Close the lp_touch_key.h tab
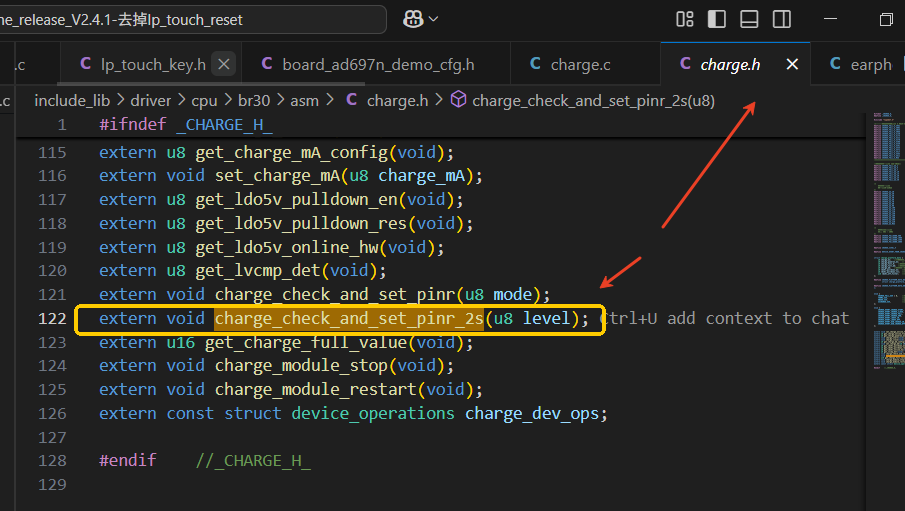This screenshot has height=511, width=905. [224, 64]
